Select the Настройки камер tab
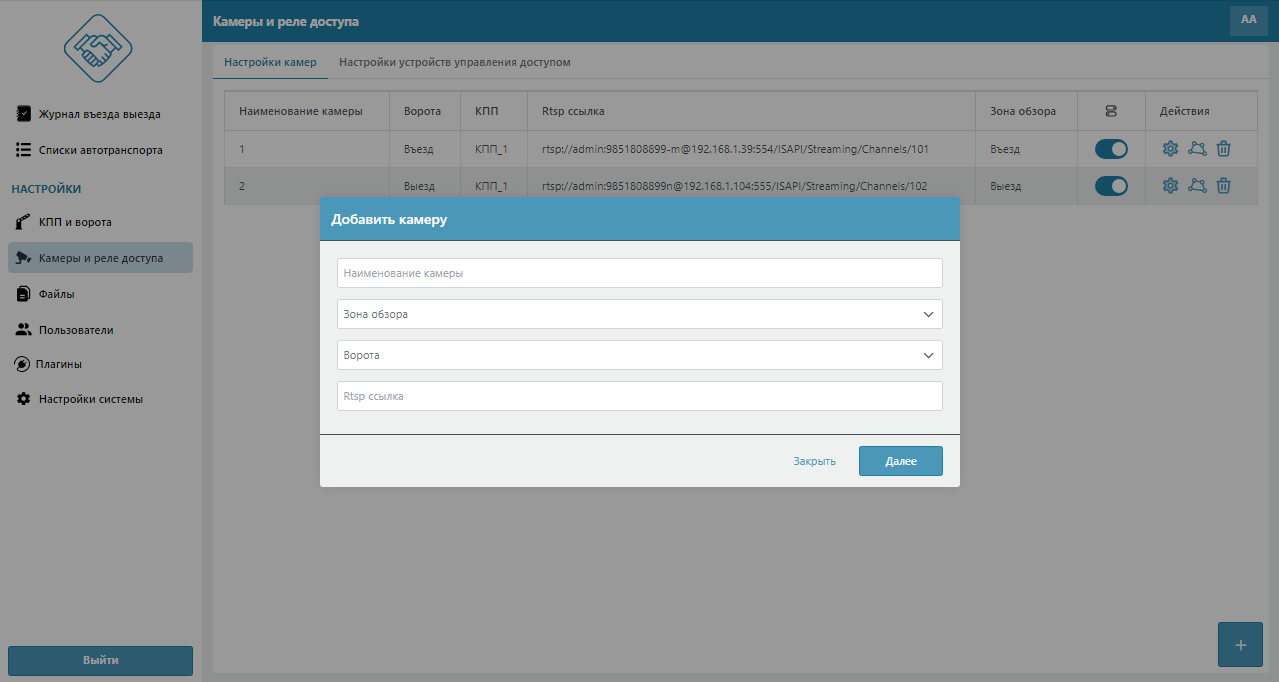This screenshot has width=1279, height=682. [x=270, y=62]
